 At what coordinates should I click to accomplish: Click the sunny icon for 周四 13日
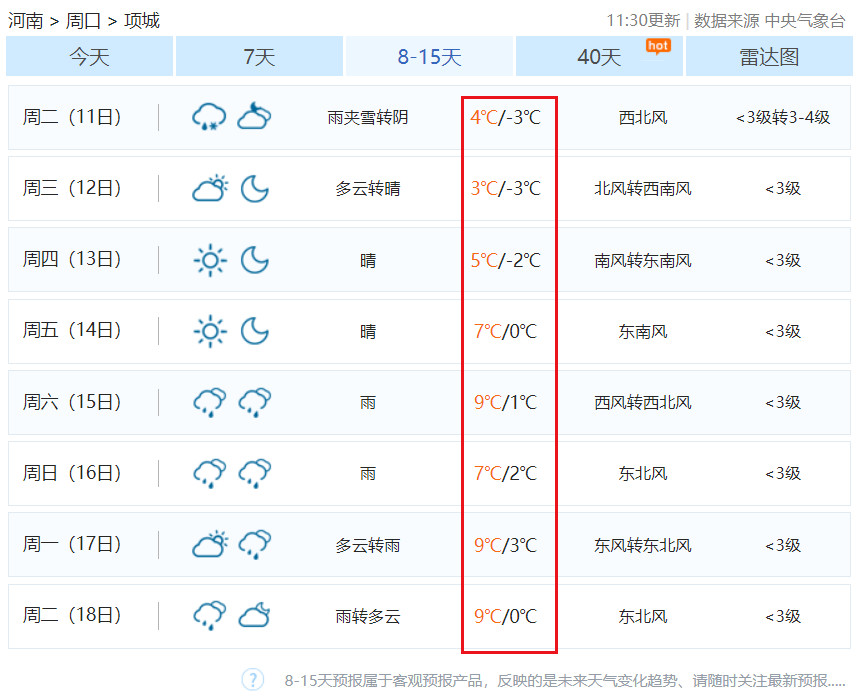click(209, 260)
